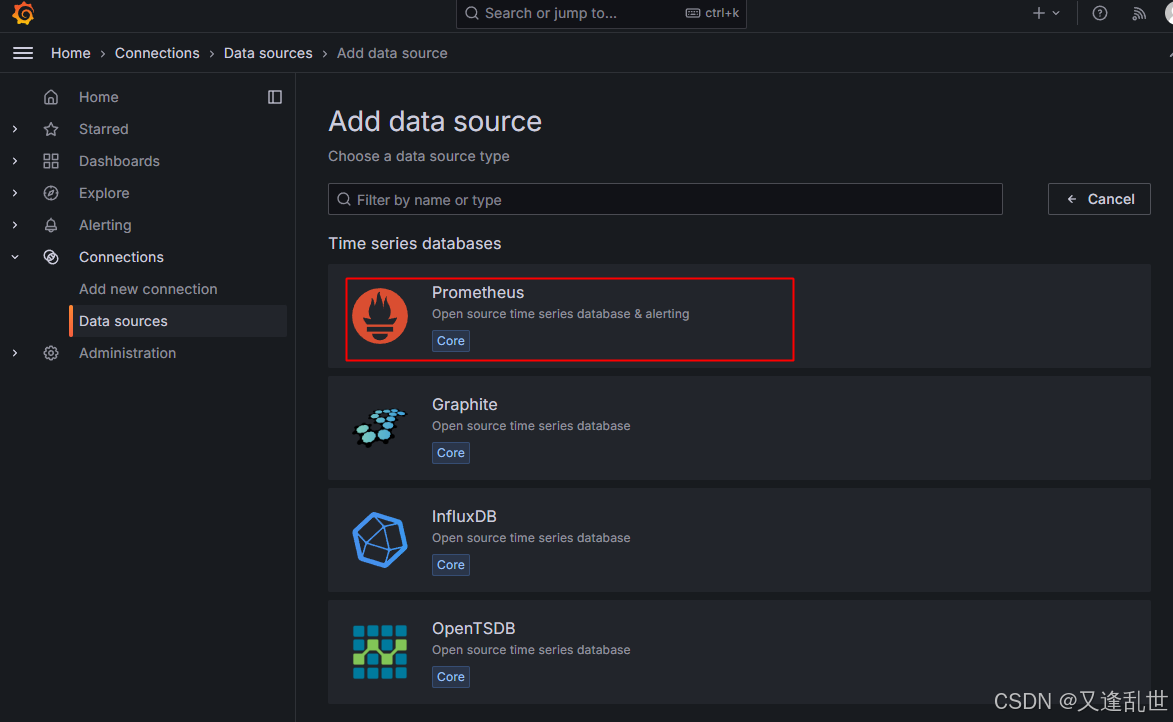The image size is (1173, 722).
Task: Click the plus add new icon
Action: (1038, 13)
